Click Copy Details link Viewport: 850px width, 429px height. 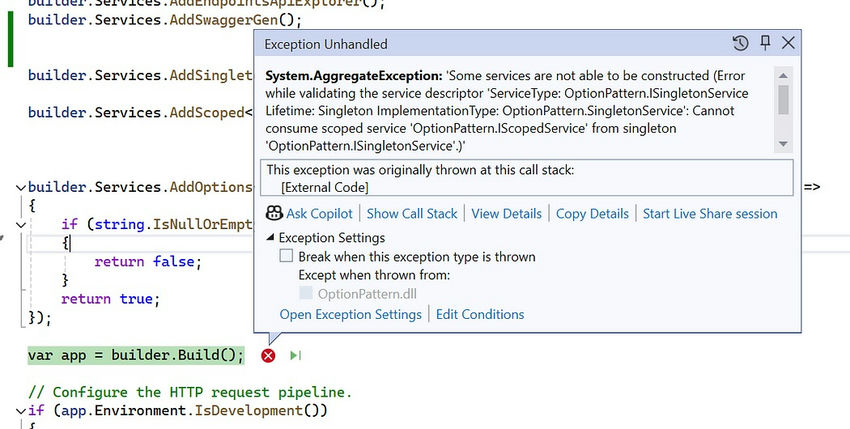pos(592,214)
